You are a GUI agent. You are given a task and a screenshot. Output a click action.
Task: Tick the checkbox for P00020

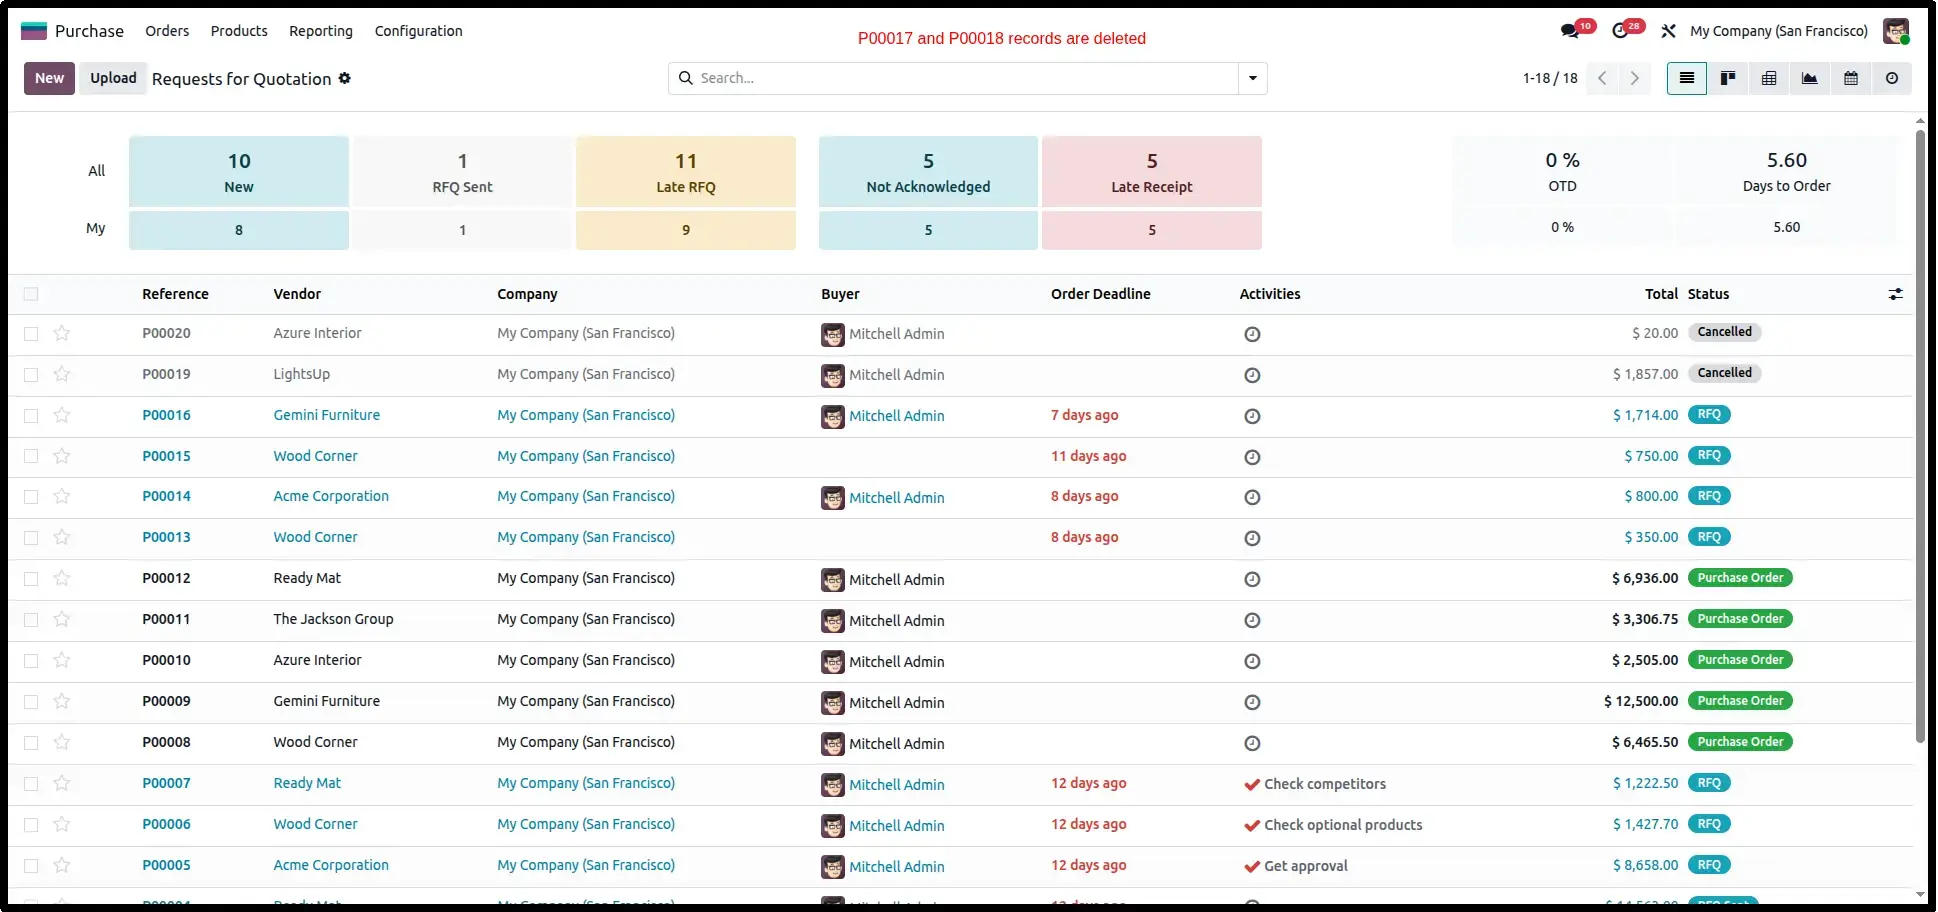click(31, 334)
